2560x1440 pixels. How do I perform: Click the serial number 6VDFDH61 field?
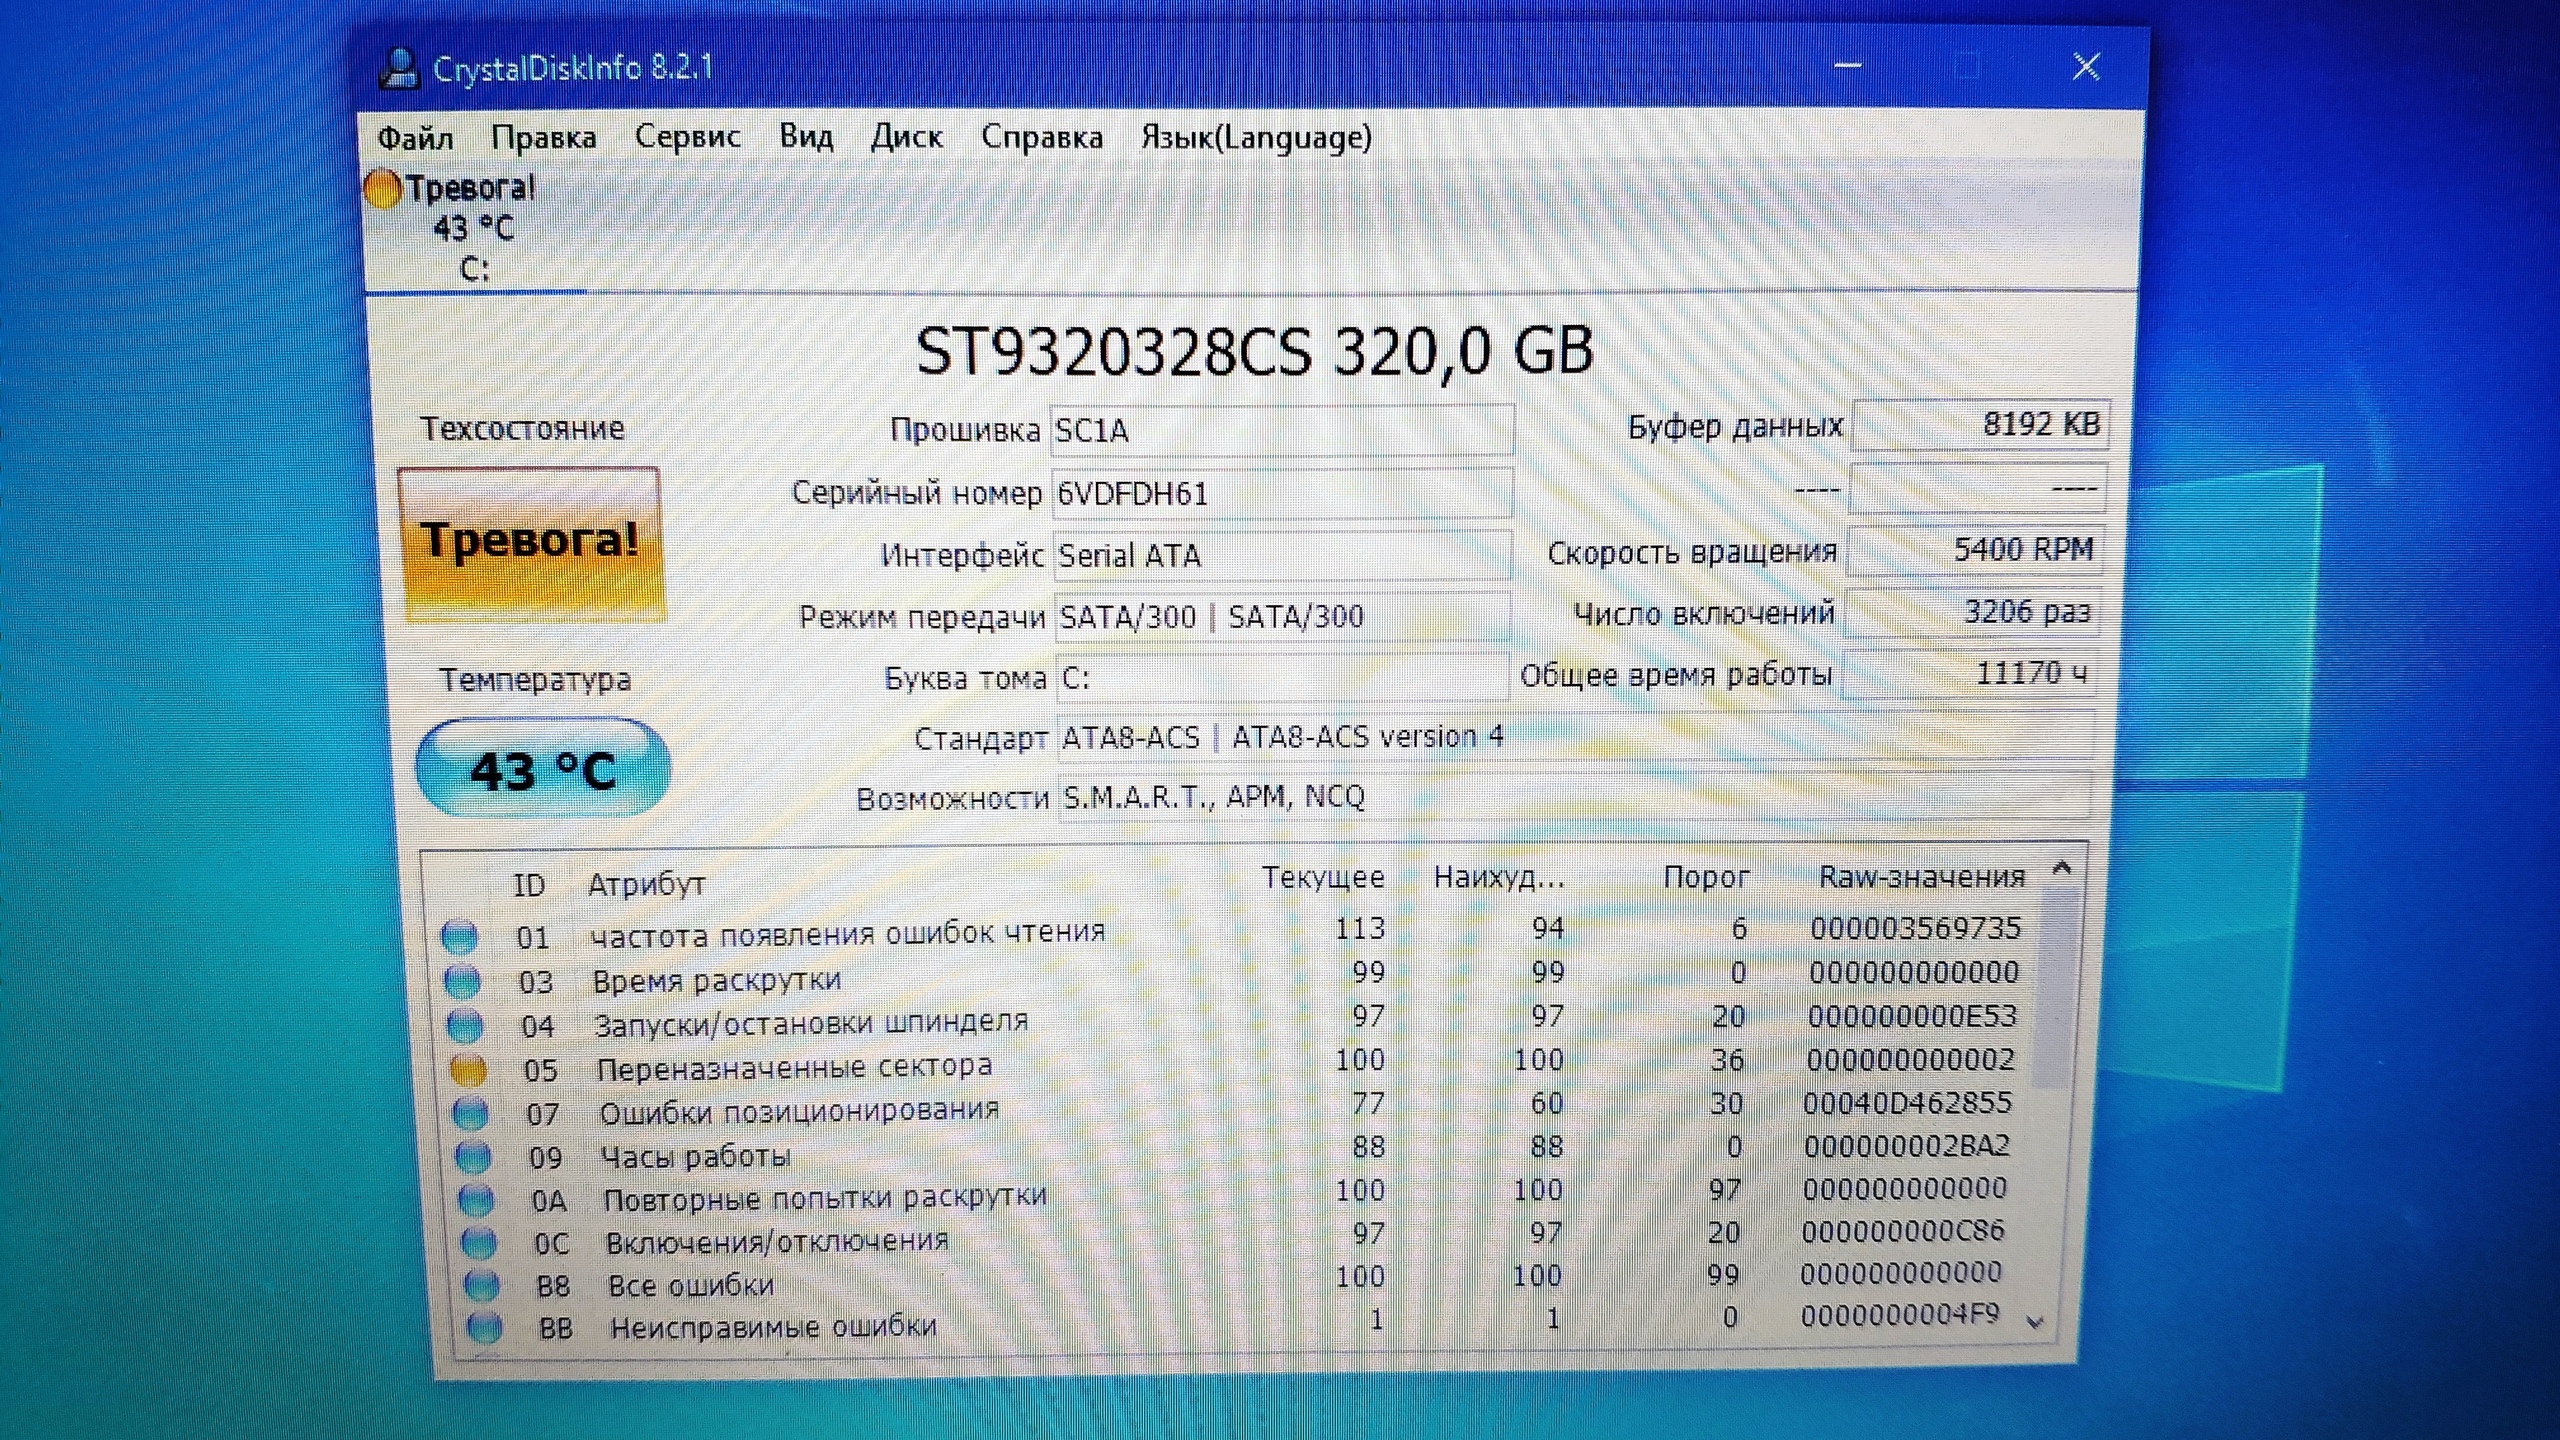click(1281, 493)
